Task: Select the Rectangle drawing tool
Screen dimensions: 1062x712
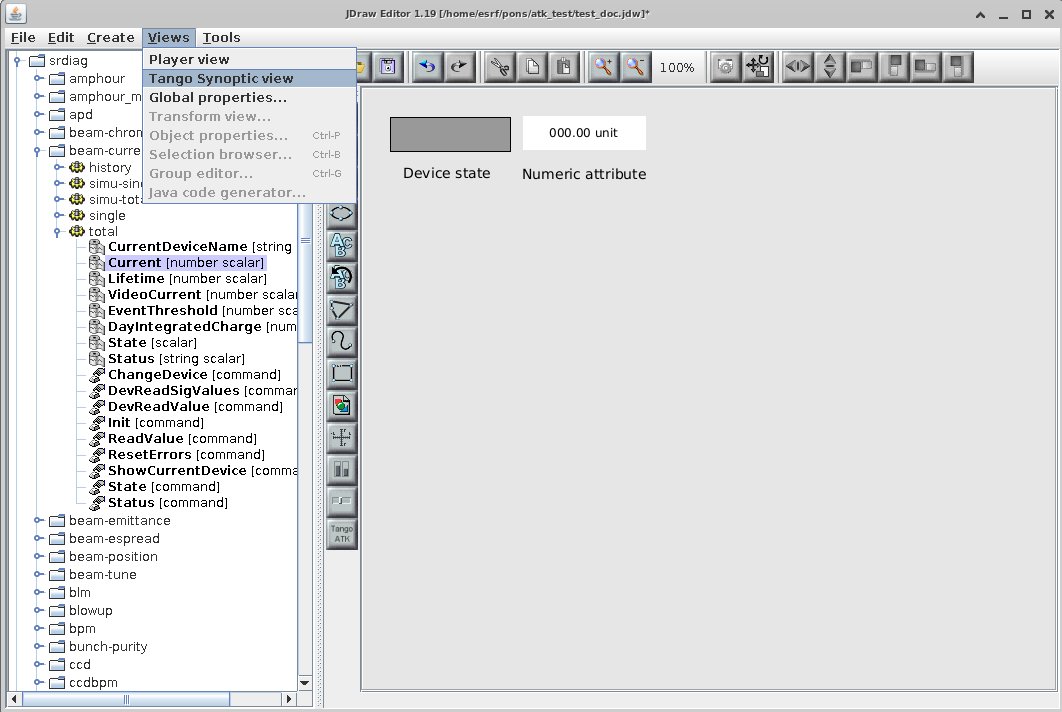Action: 341,373
